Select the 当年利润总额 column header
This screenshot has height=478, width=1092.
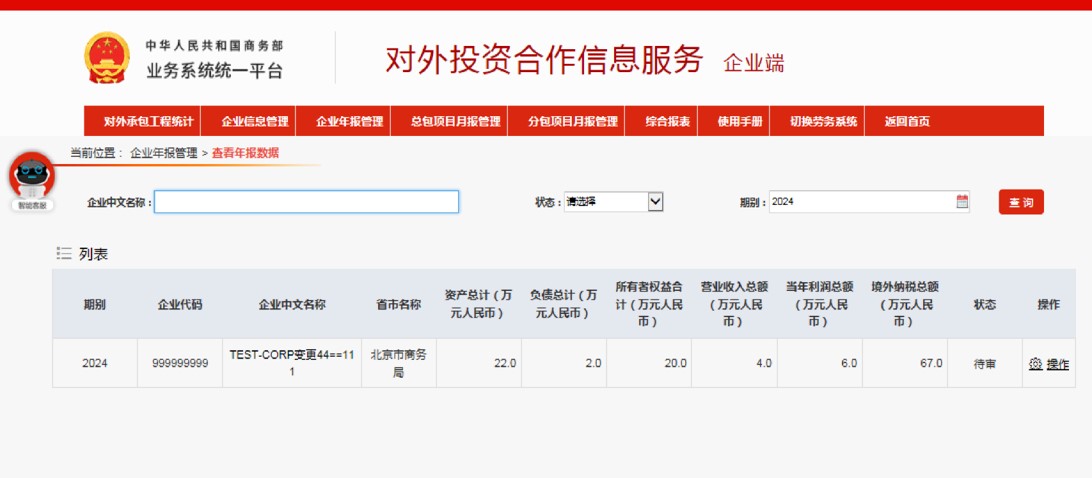[820, 304]
